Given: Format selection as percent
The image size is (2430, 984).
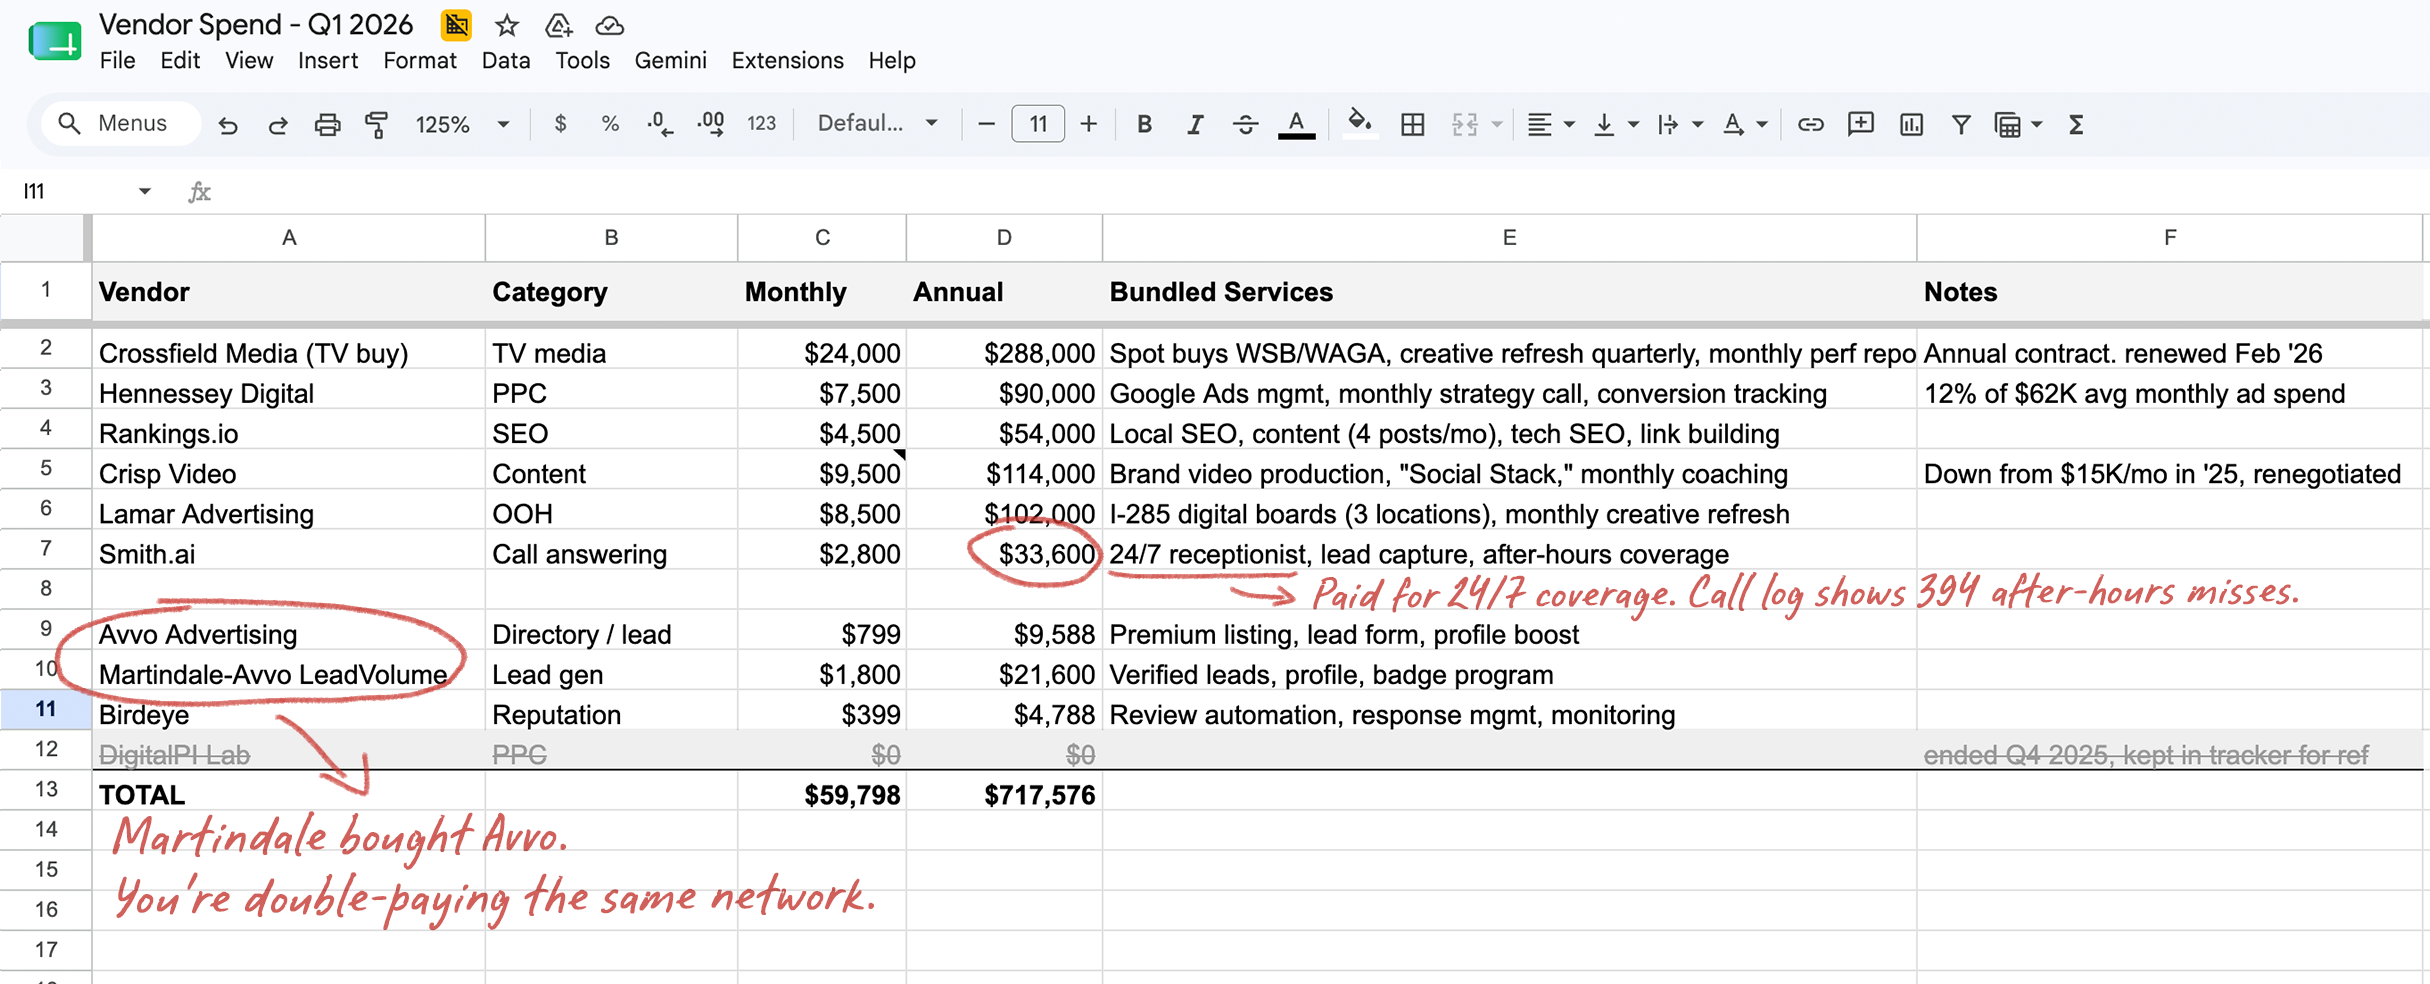Looking at the screenshot, I should click(x=610, y=124).
